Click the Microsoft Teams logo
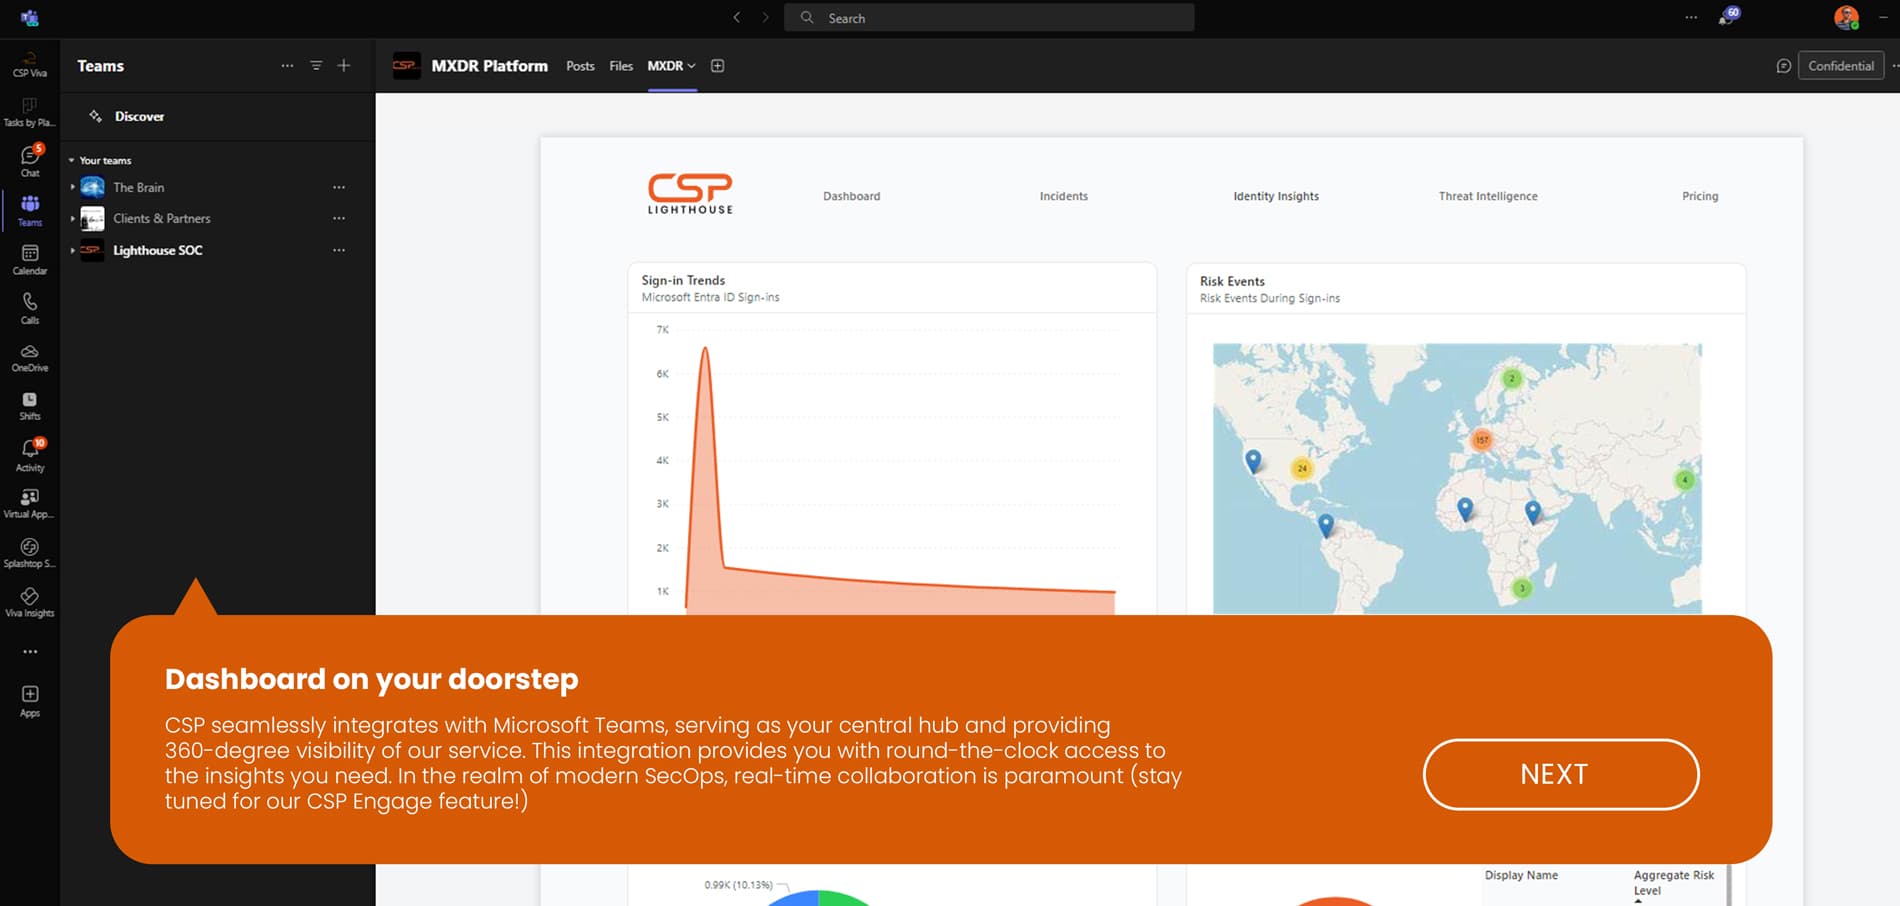This screenshot has height=906, width=1900. [x=30, y=18]
